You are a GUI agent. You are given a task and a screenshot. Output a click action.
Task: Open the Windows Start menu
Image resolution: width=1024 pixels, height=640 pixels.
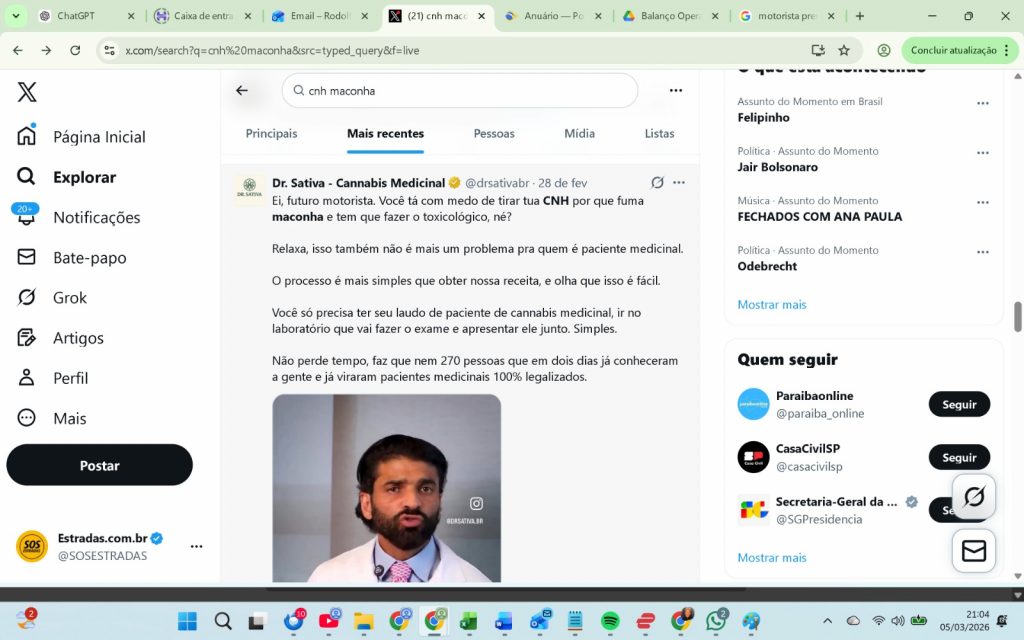click(x=187, y=621)
